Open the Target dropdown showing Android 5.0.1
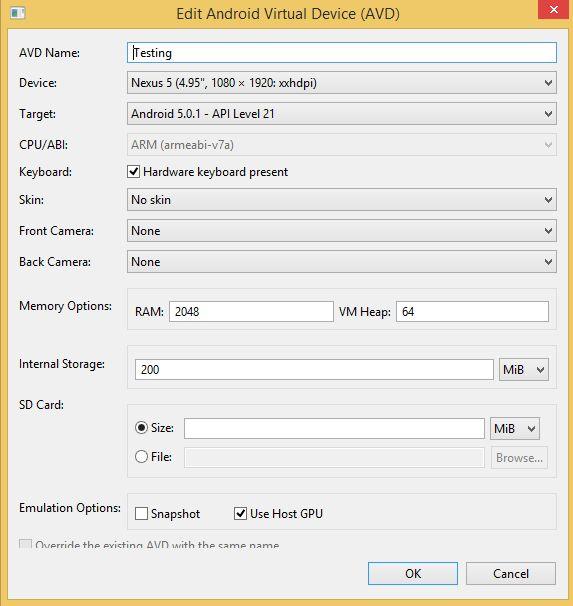573x606 pixels. click(x=342, y=114)
